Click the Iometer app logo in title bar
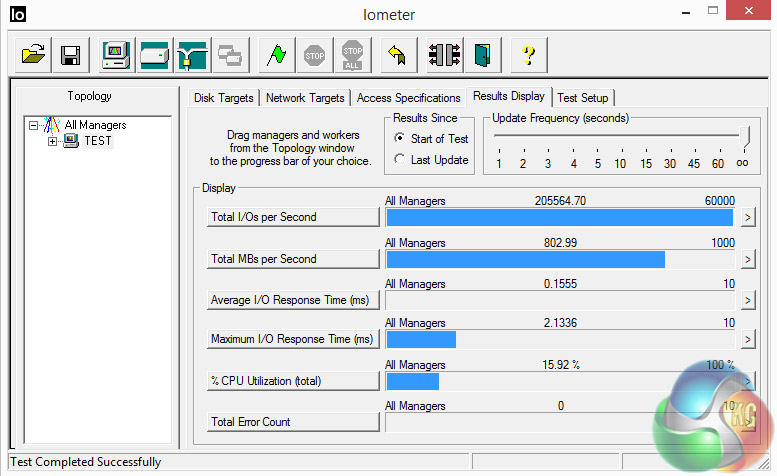 click(17, 14)
